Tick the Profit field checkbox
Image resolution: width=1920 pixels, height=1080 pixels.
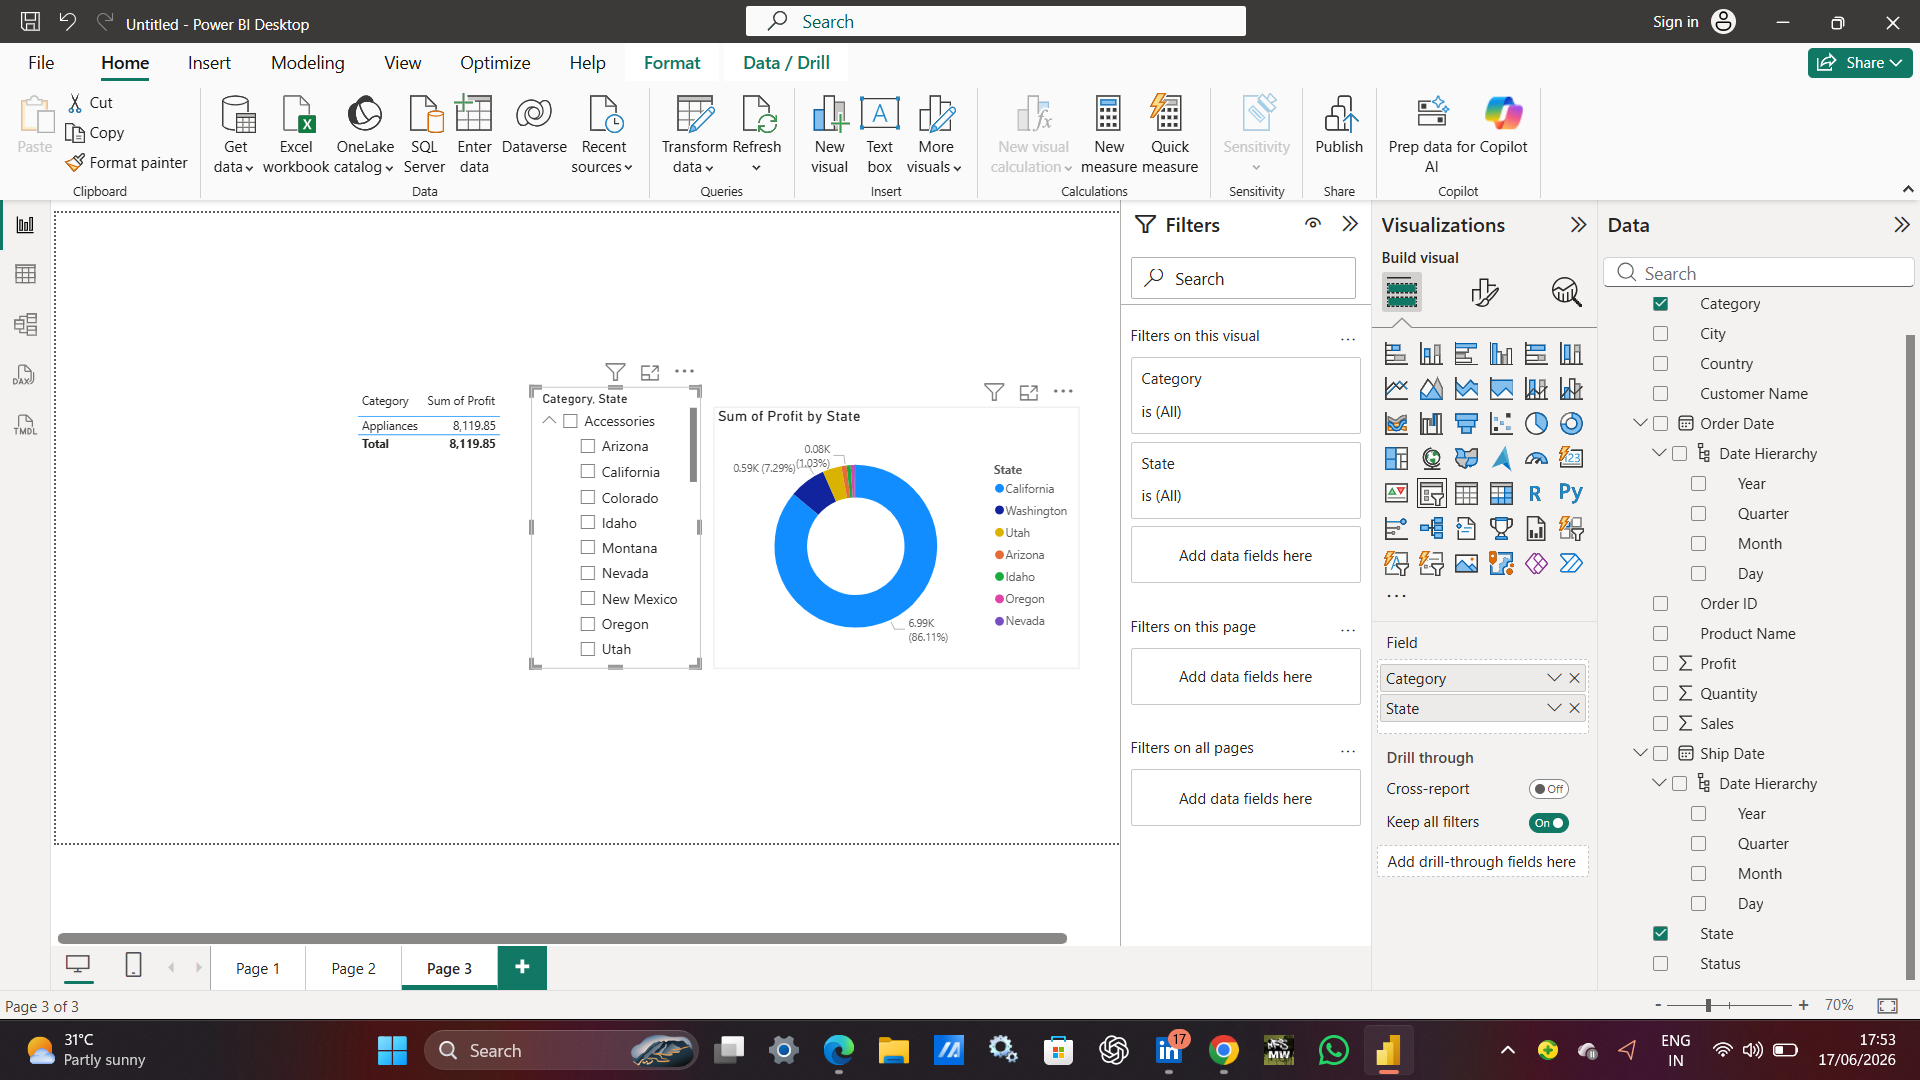tap(1661, 664)
